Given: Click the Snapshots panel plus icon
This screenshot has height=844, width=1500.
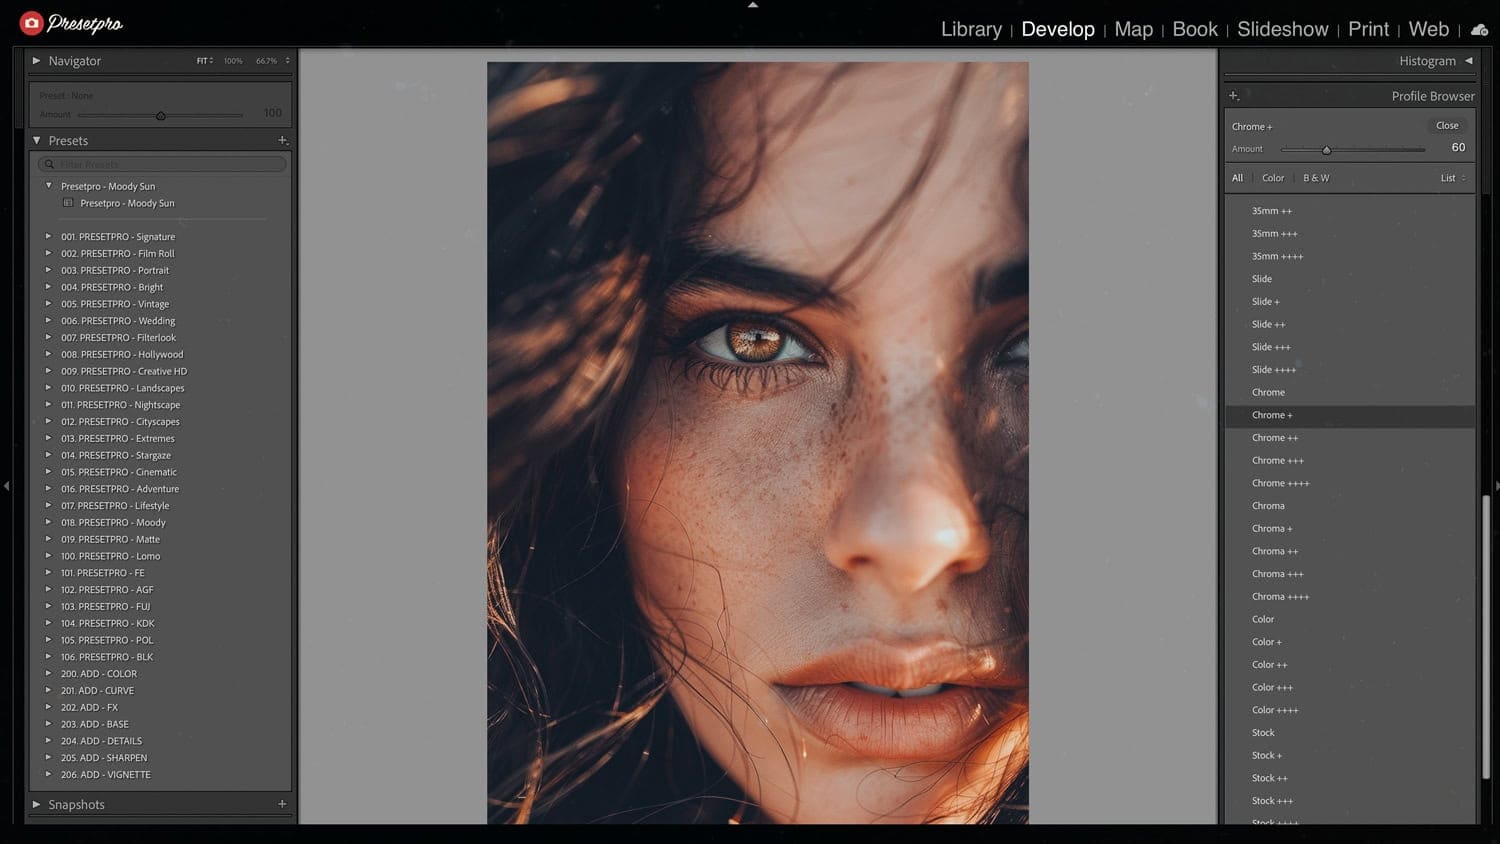Looking at the screenshot, I should pyautogui.click(x=282, y=804).
